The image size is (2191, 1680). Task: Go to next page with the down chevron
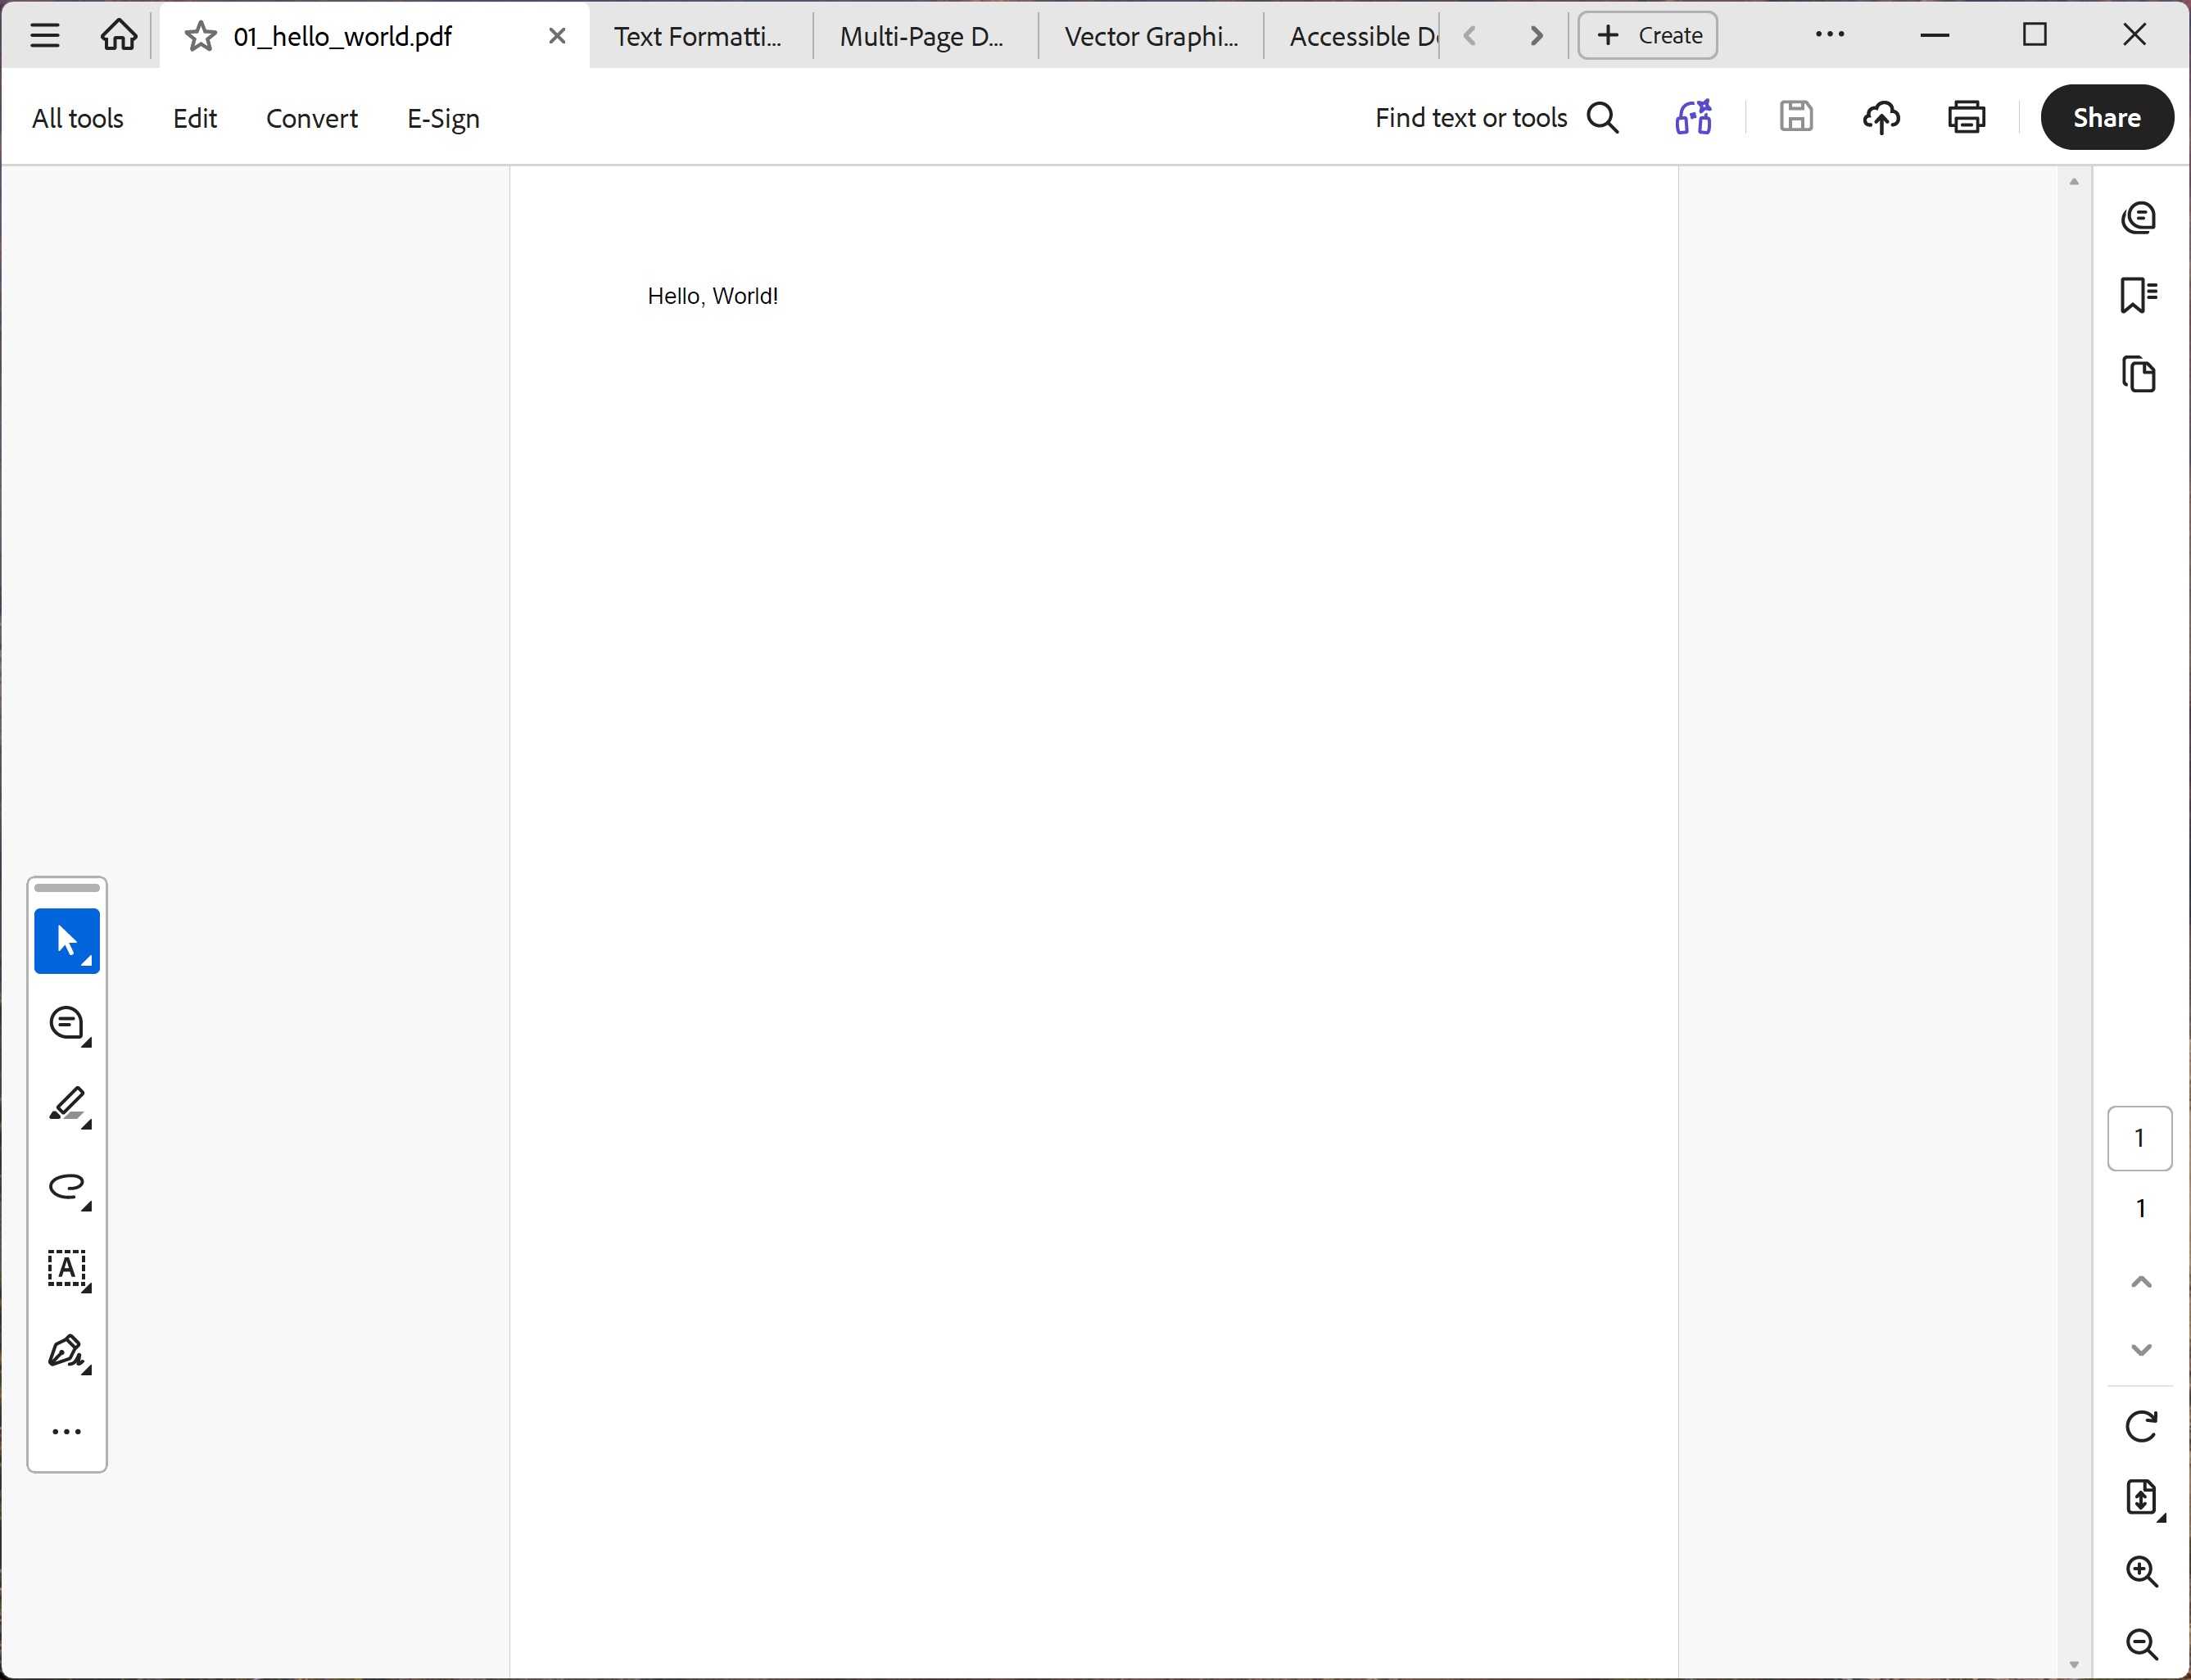(x=2140, y=1348)
